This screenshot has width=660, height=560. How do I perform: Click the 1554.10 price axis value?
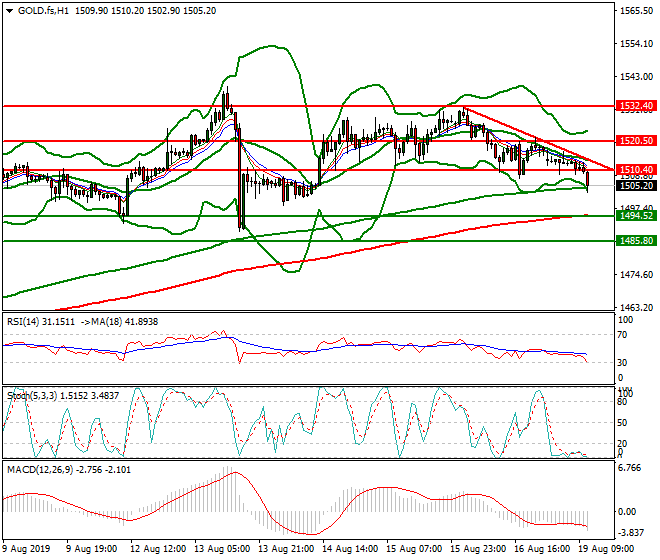point(636,44)
